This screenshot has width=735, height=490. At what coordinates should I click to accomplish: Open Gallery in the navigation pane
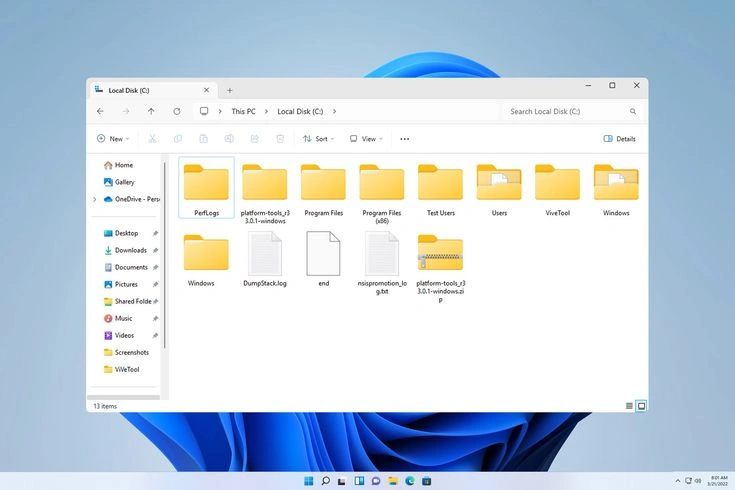[119, 182]
